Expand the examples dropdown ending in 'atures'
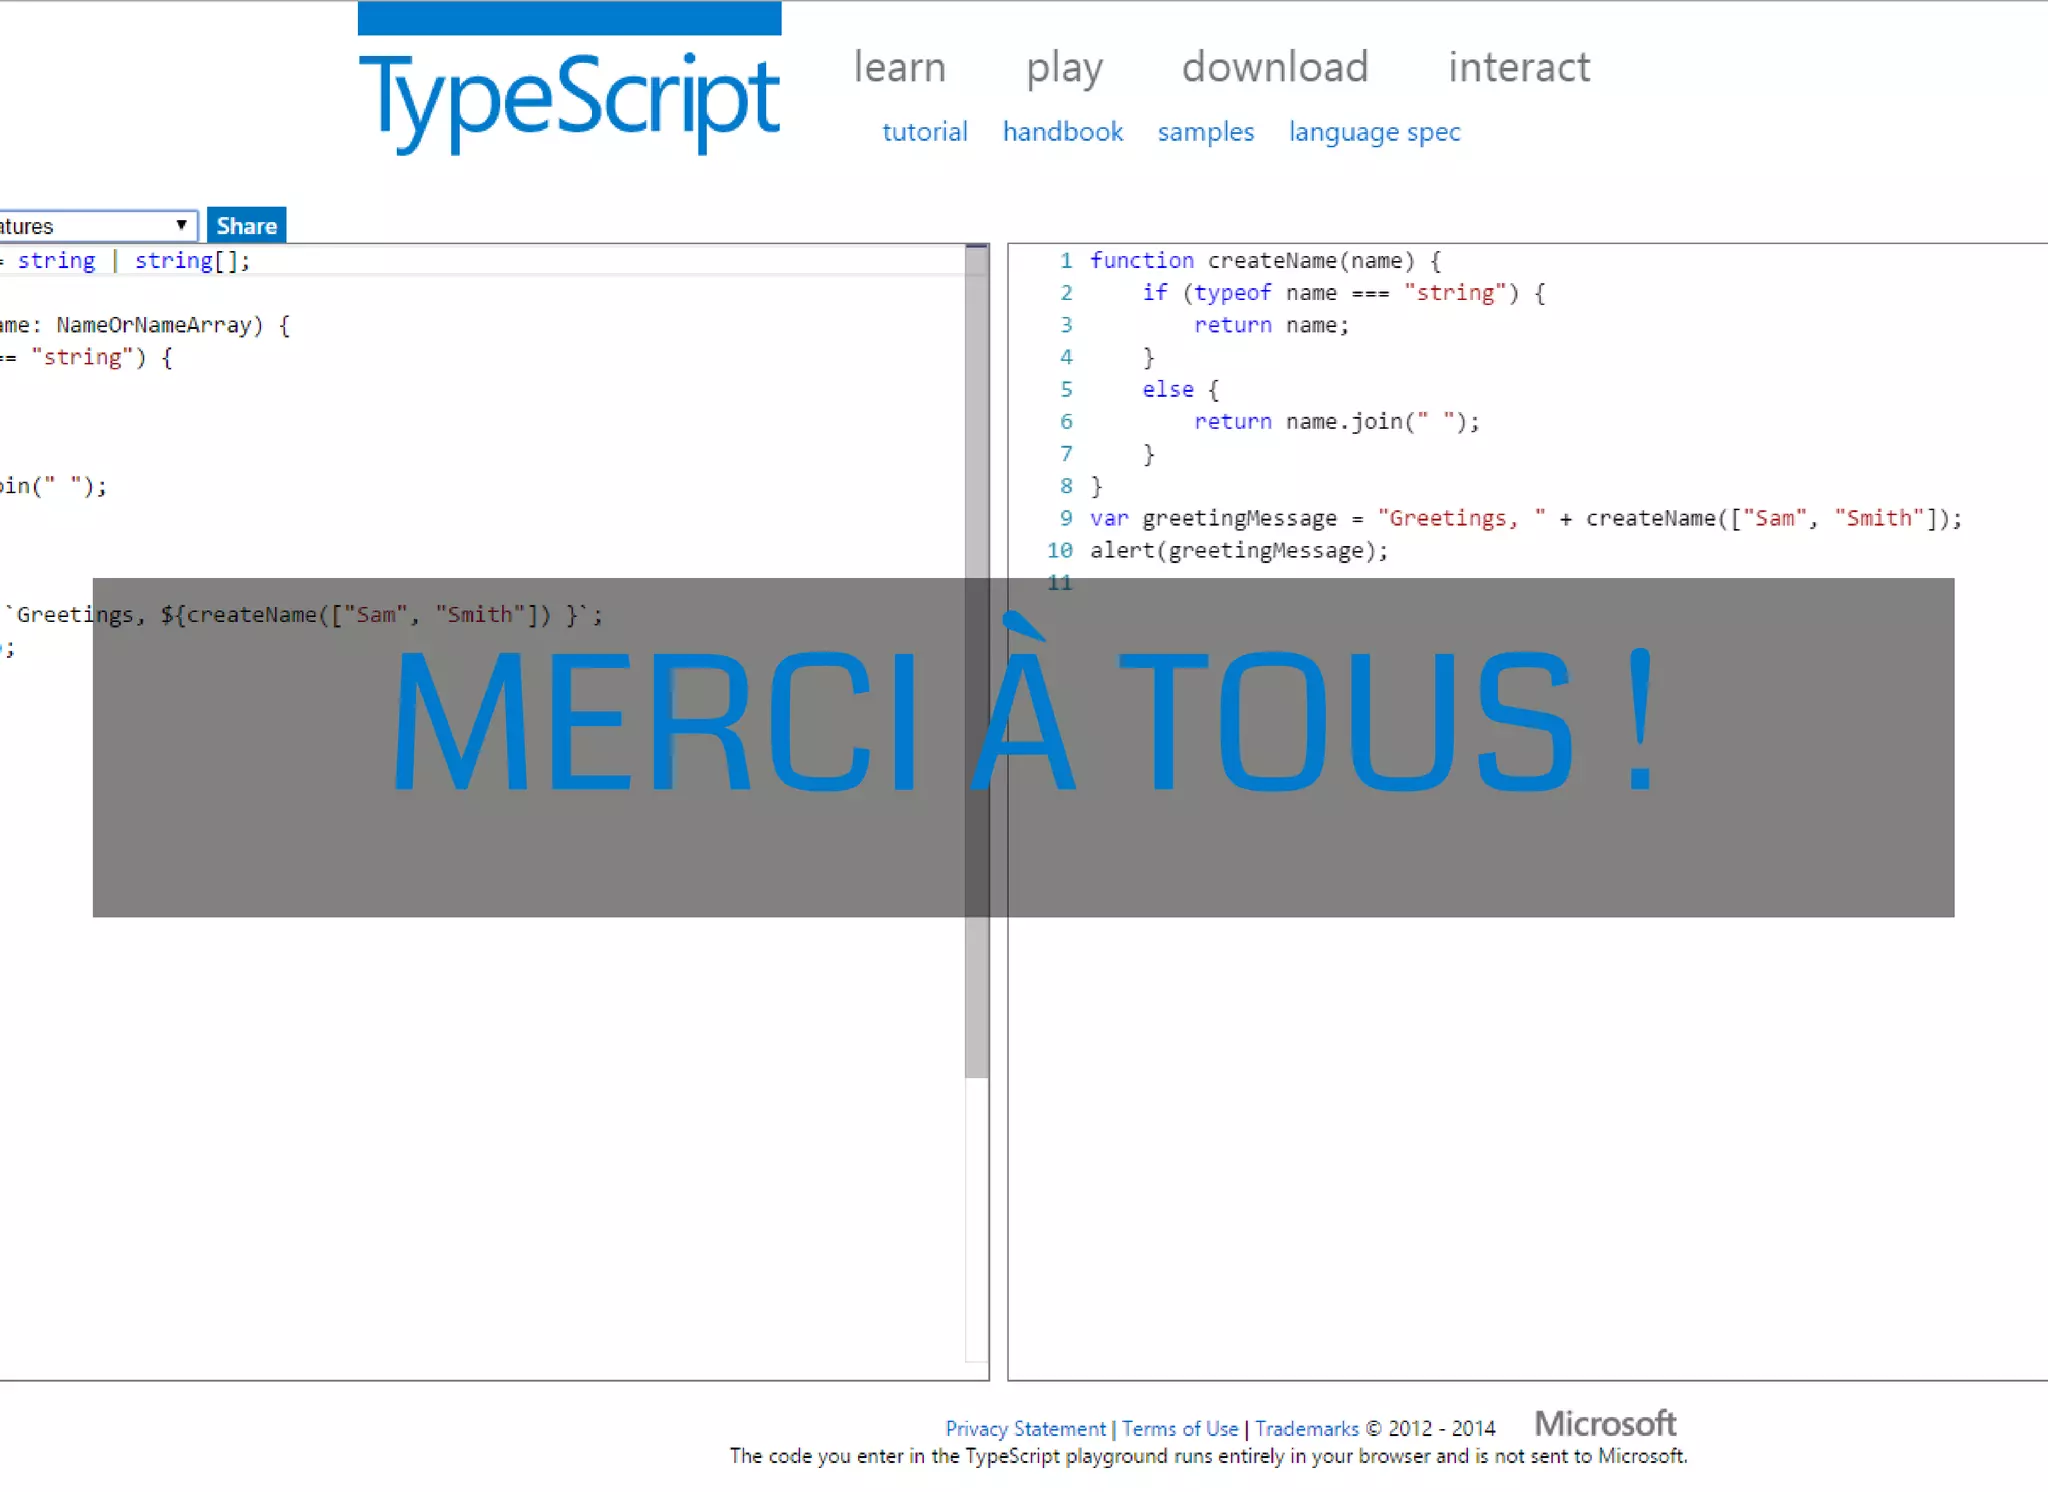Screen dimensions: 2048x1492 coord(98,226)
